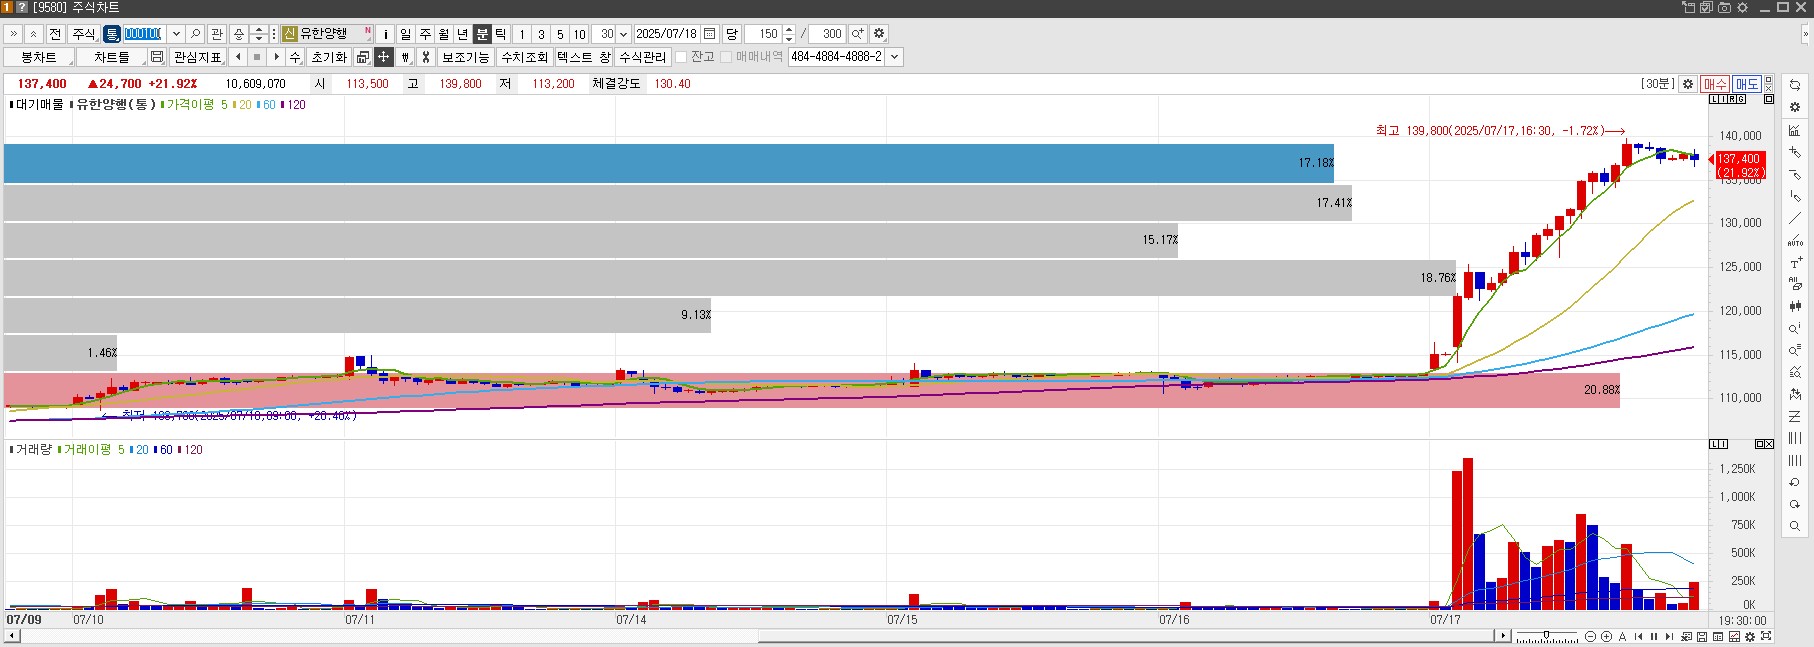Screen dimensions: 1814x647
Task: Select the 분 (minute) period button
Action: pyautogui.click(x=482, y=34)
